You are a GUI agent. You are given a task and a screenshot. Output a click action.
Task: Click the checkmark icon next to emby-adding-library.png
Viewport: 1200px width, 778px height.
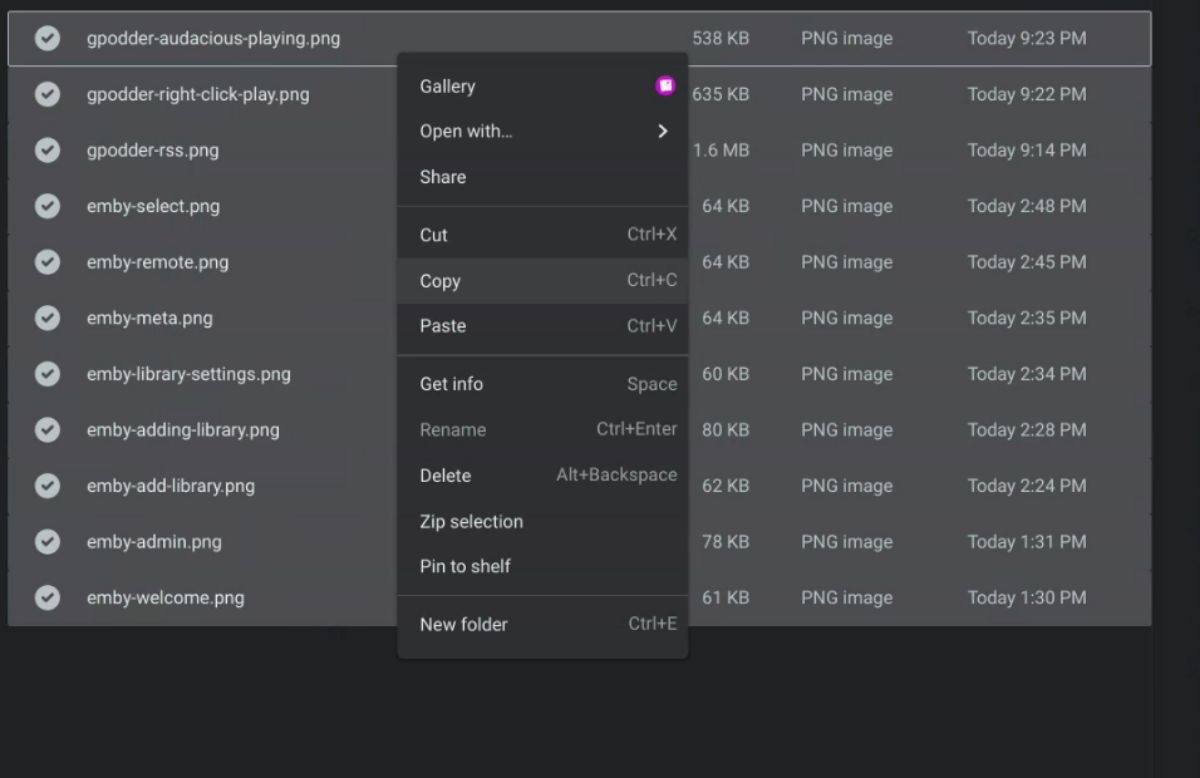tap(47, 430)
